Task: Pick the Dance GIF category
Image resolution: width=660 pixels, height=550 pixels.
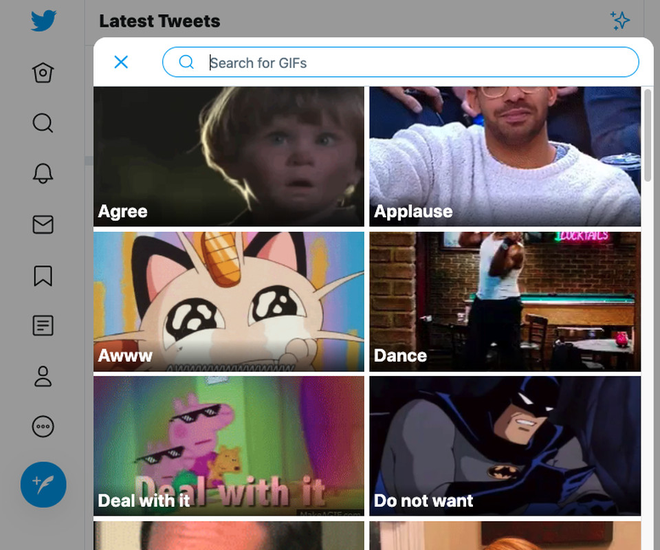Action: [x=504, y=301]
